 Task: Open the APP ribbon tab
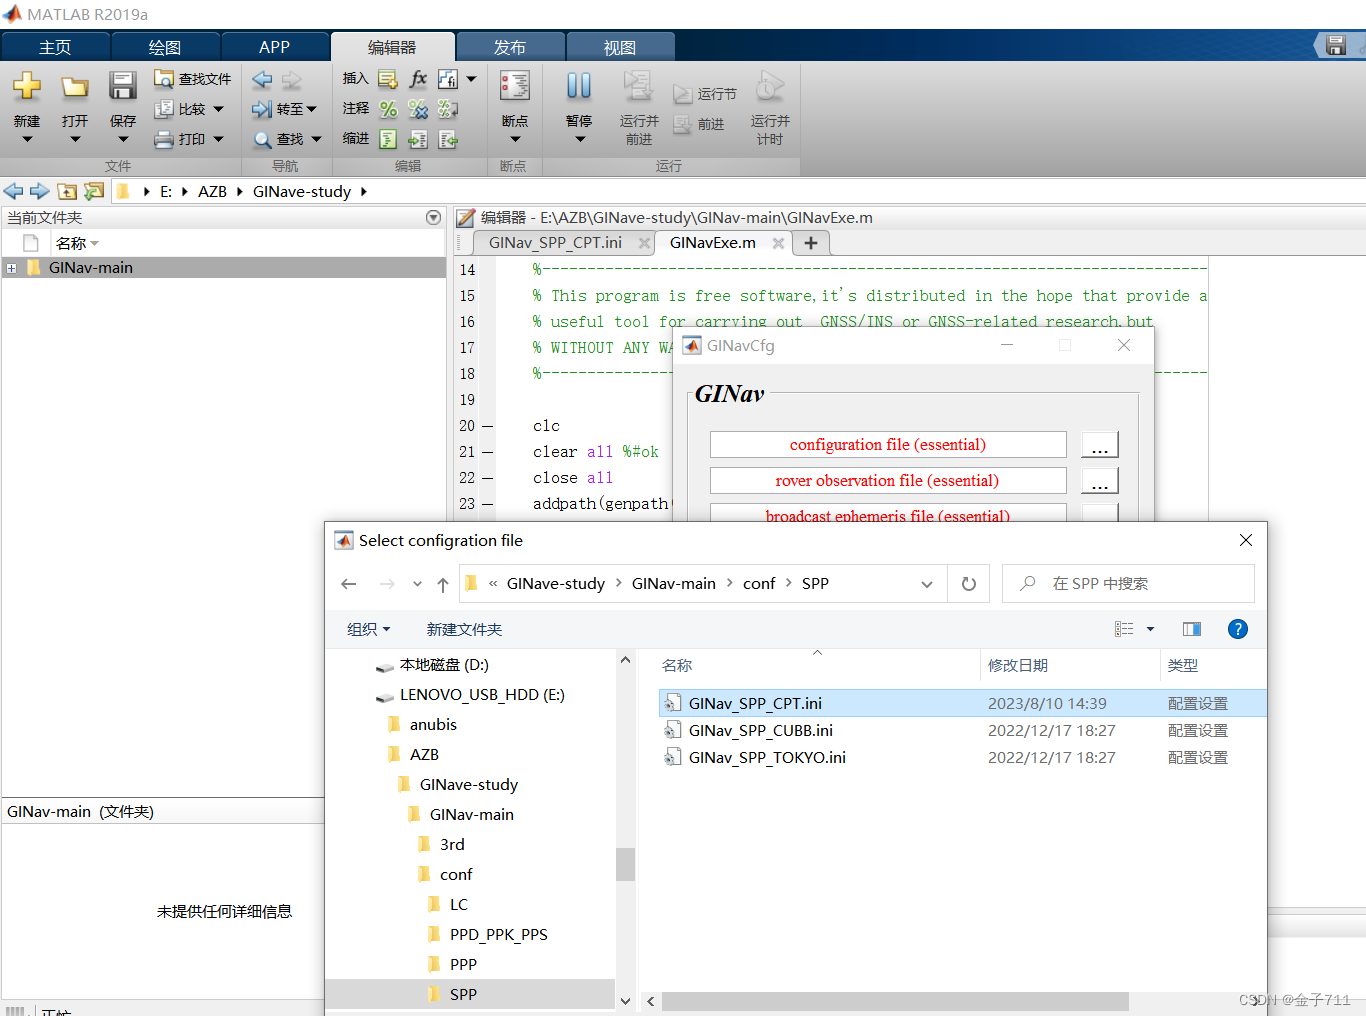[x=275, y=47]
